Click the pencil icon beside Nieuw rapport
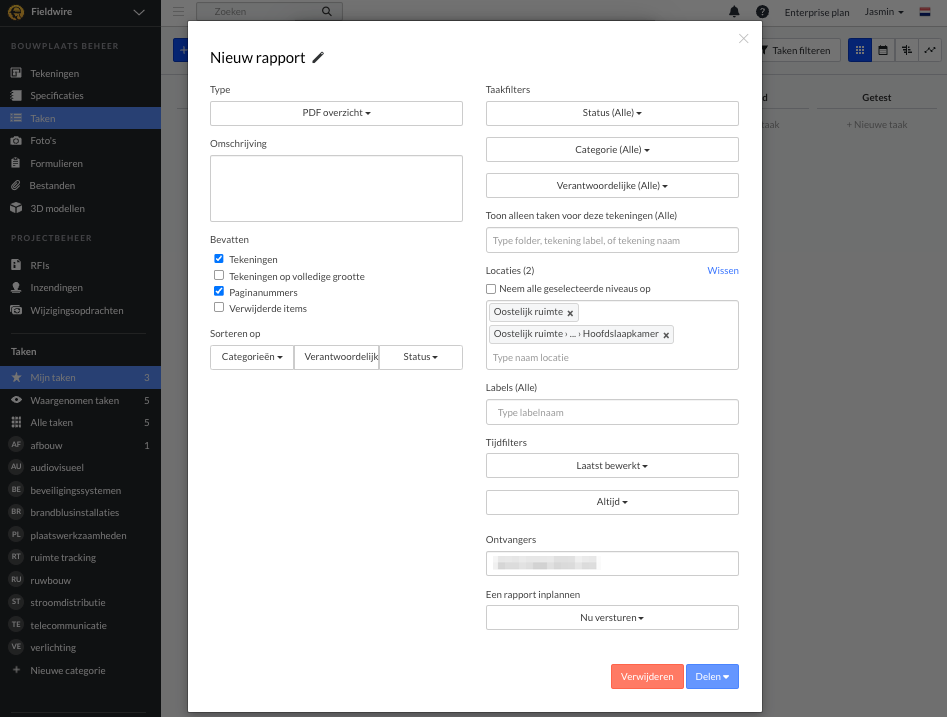The image size is (947, 717). tap(318, 58)
